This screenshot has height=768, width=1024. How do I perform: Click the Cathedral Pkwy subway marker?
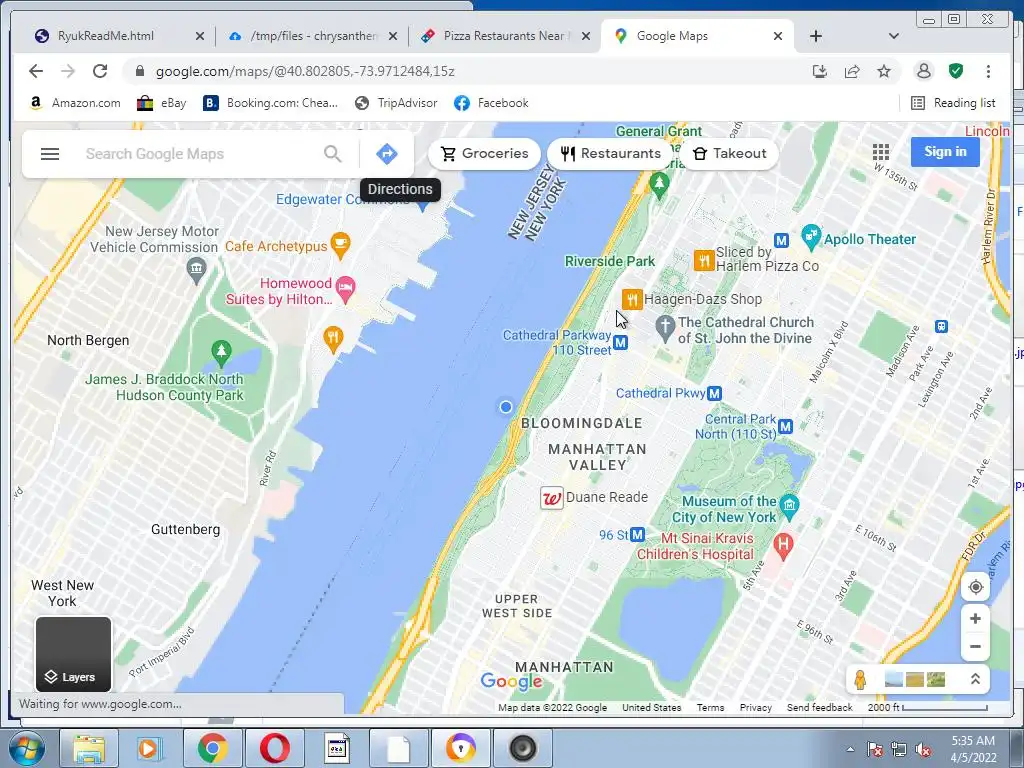pos(714,393)
